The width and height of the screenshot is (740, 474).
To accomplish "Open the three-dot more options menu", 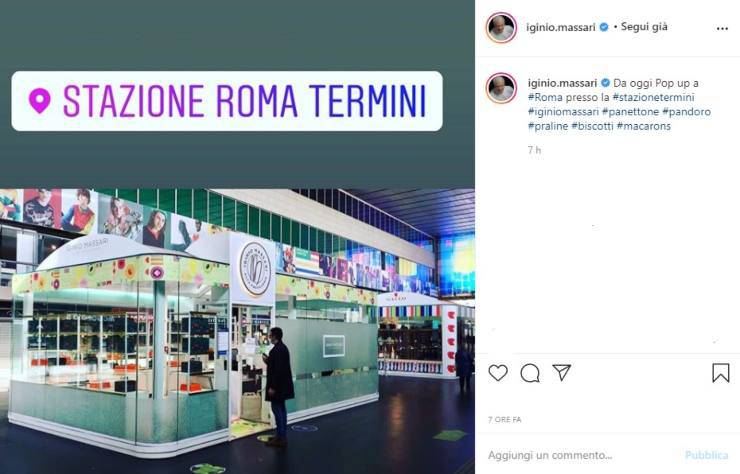I will pyautogui.click(x=722, y=29).
